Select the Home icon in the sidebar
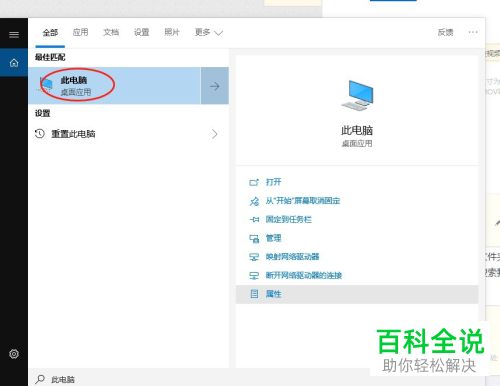The width and height of the screenshot is (500, 386). click(14, 62)
